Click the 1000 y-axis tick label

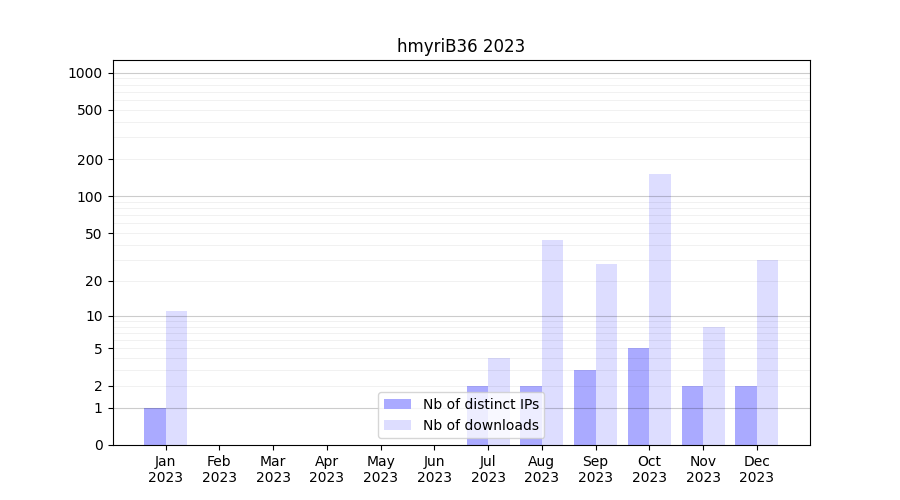[x=85, y=73]
